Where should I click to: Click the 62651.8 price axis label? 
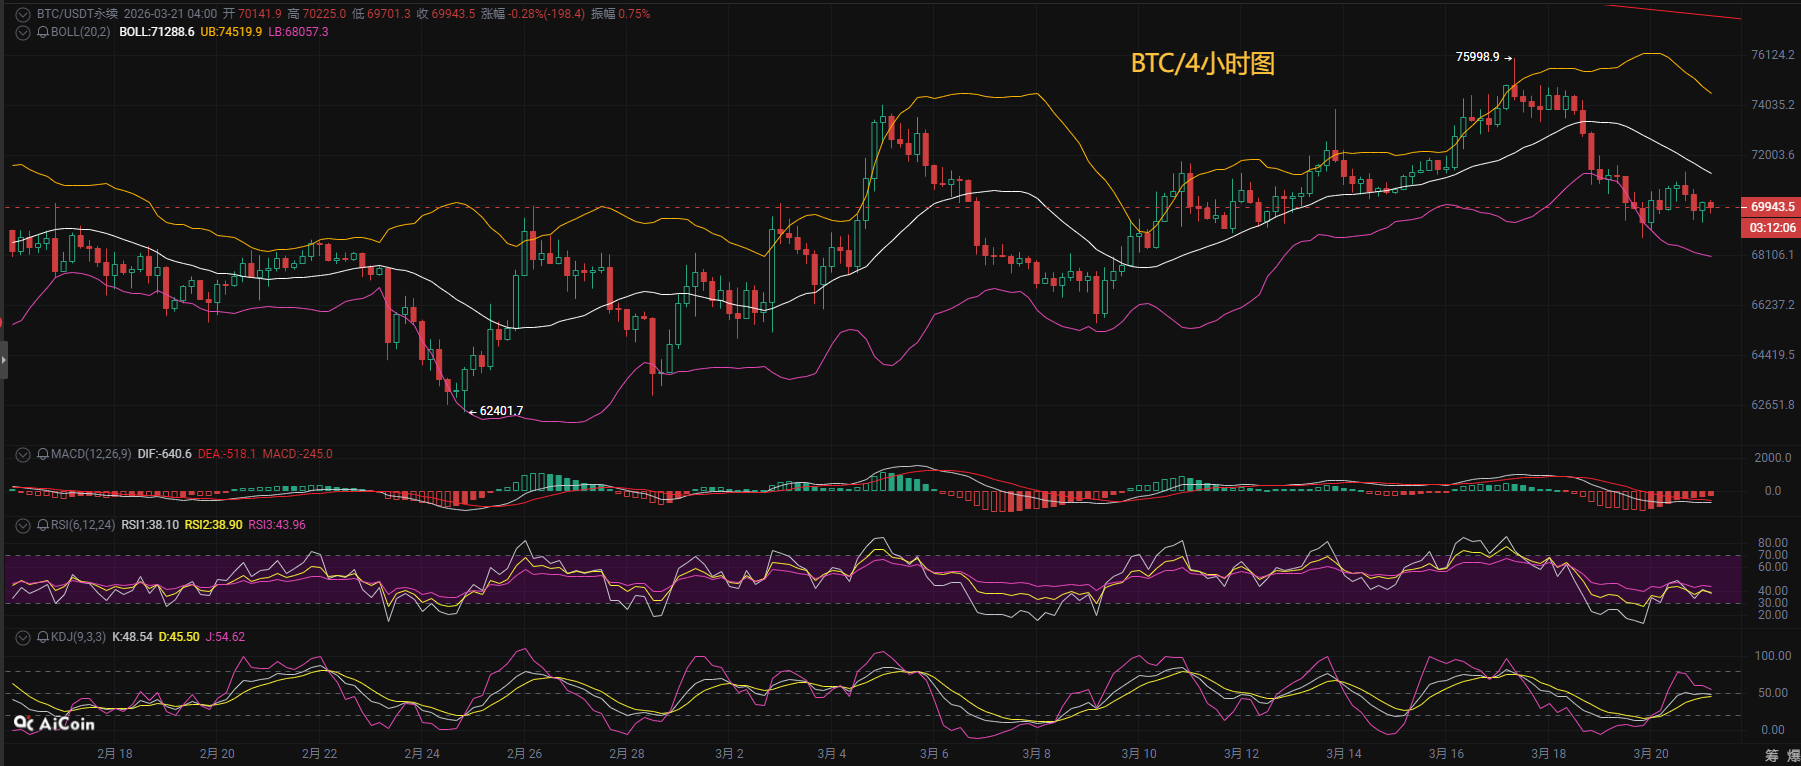point(1773,405)
